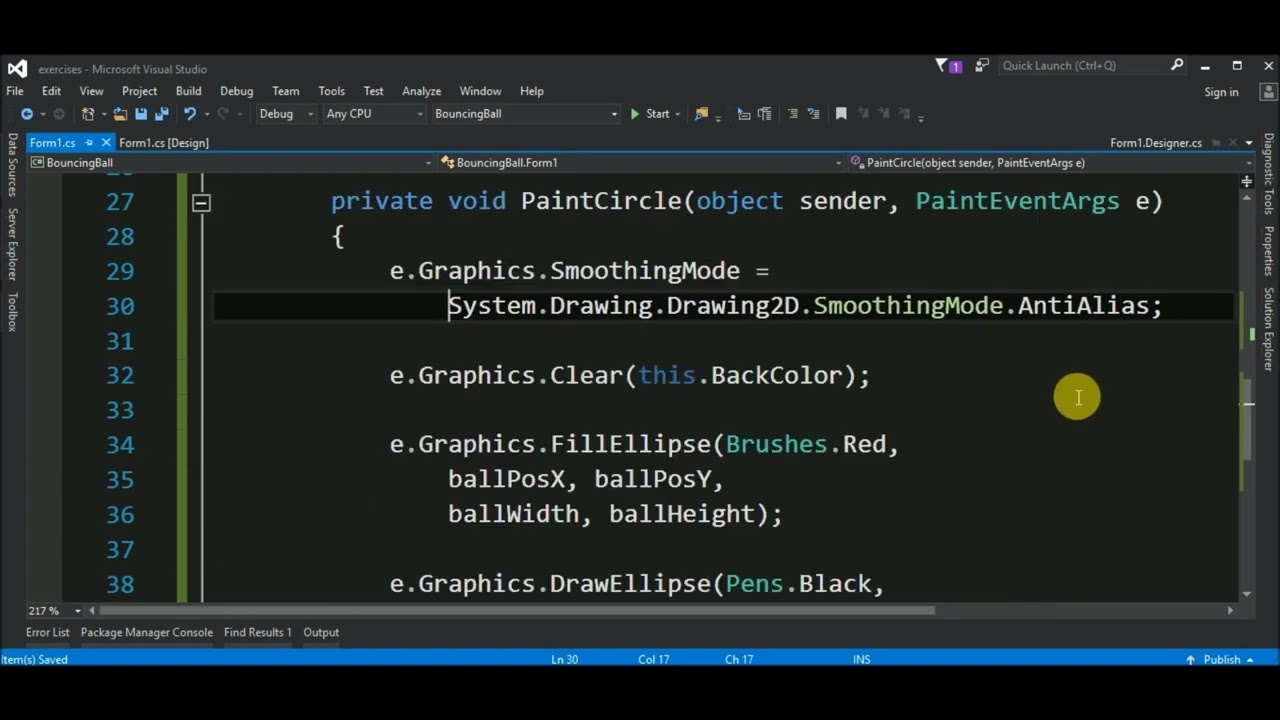Click the Visual Studio logo icon

17,69
